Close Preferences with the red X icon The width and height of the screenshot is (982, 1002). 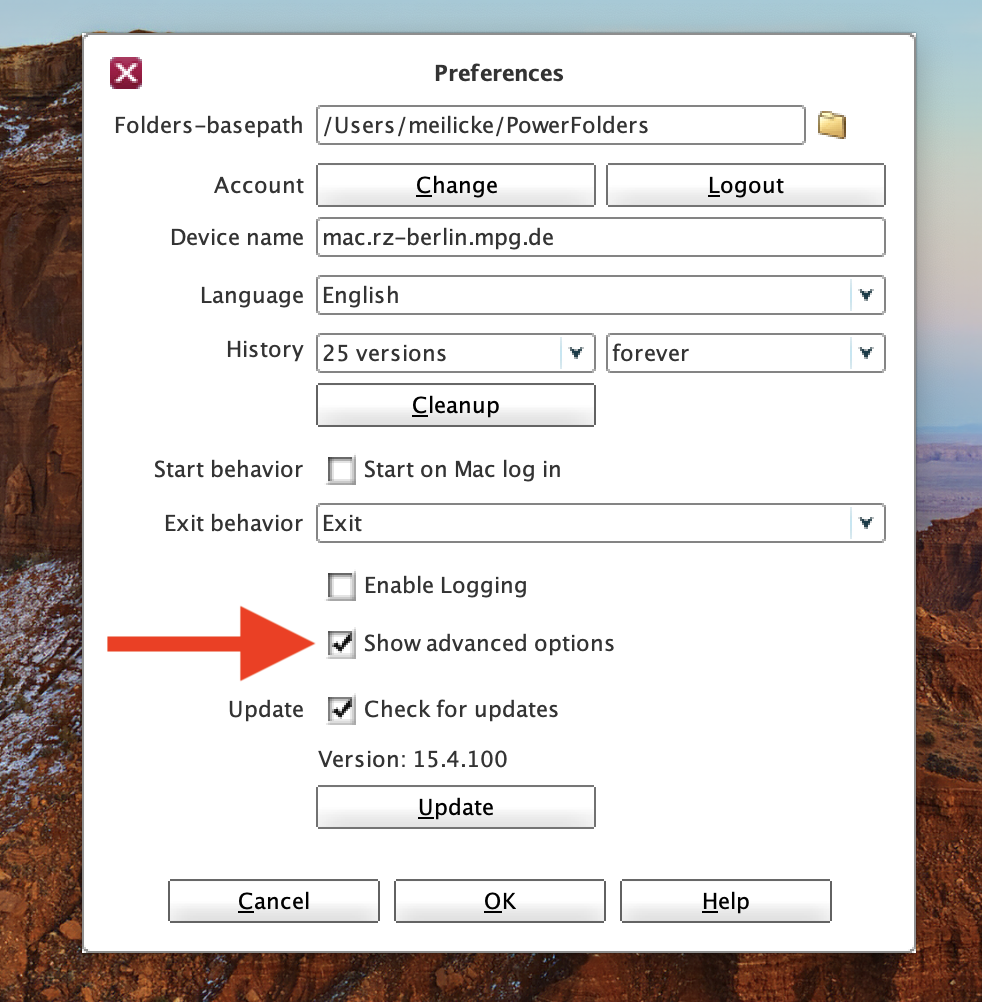126,73
